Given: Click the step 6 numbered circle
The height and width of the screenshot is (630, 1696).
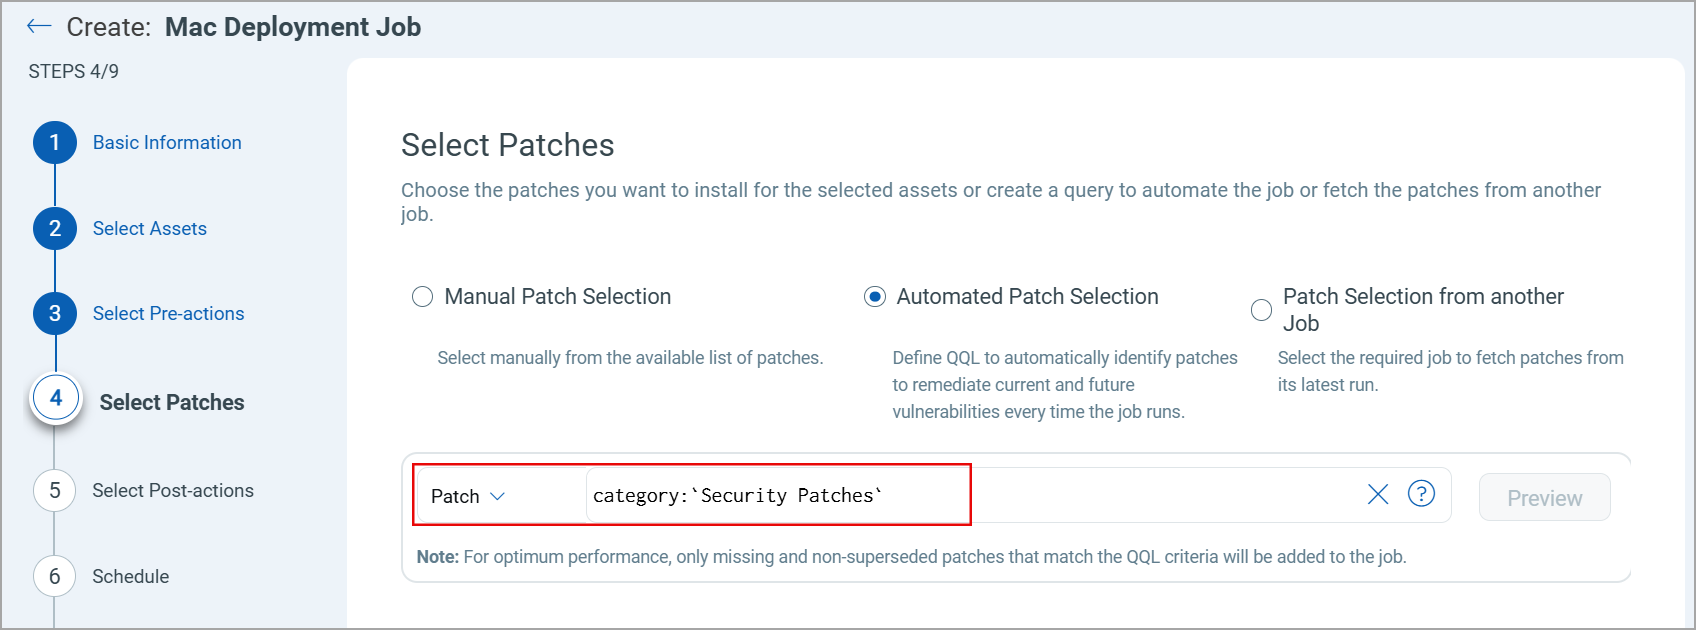Looking at the screenshot, I should coord(54,576).
